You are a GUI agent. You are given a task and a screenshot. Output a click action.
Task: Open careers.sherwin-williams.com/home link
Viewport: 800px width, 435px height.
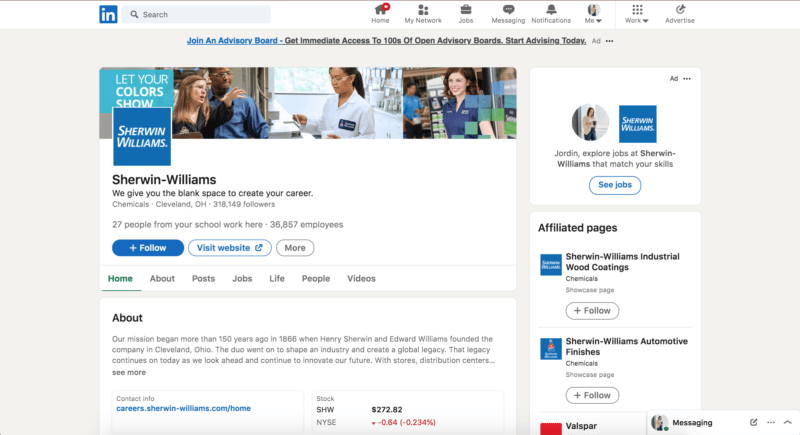point(183,408)
